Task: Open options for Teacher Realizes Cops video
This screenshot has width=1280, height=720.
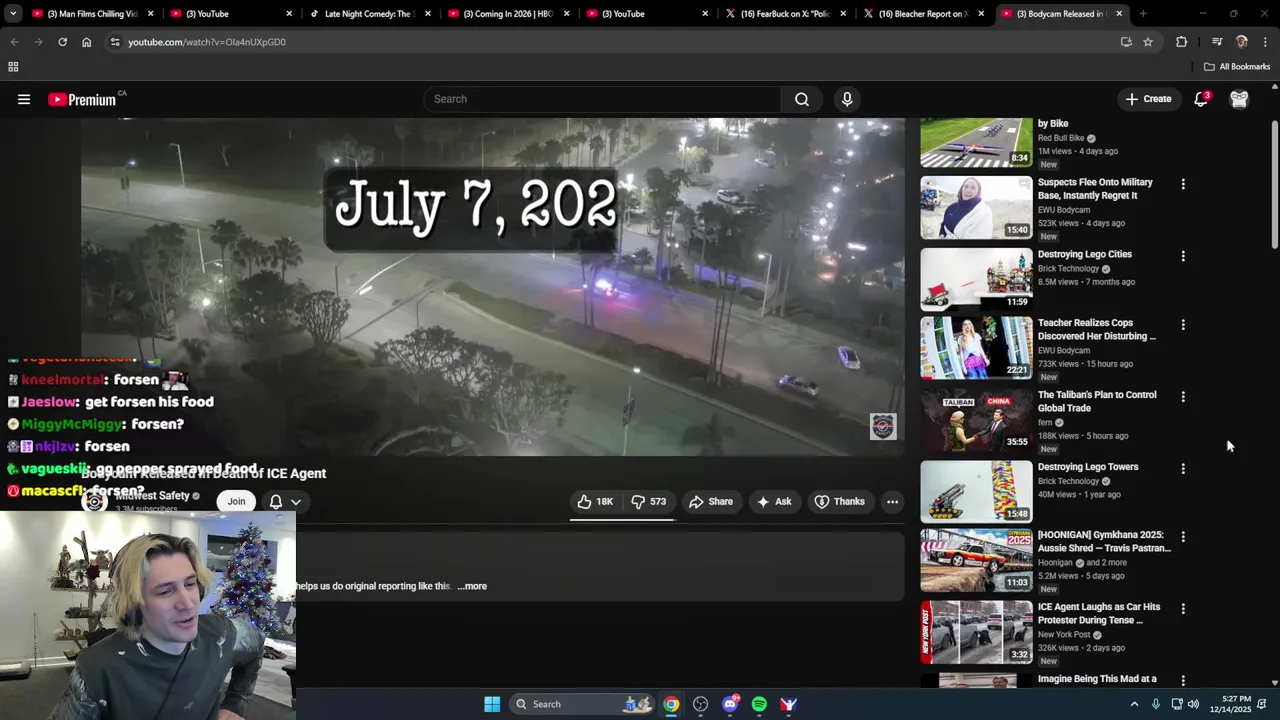Action: point(1183,325)
